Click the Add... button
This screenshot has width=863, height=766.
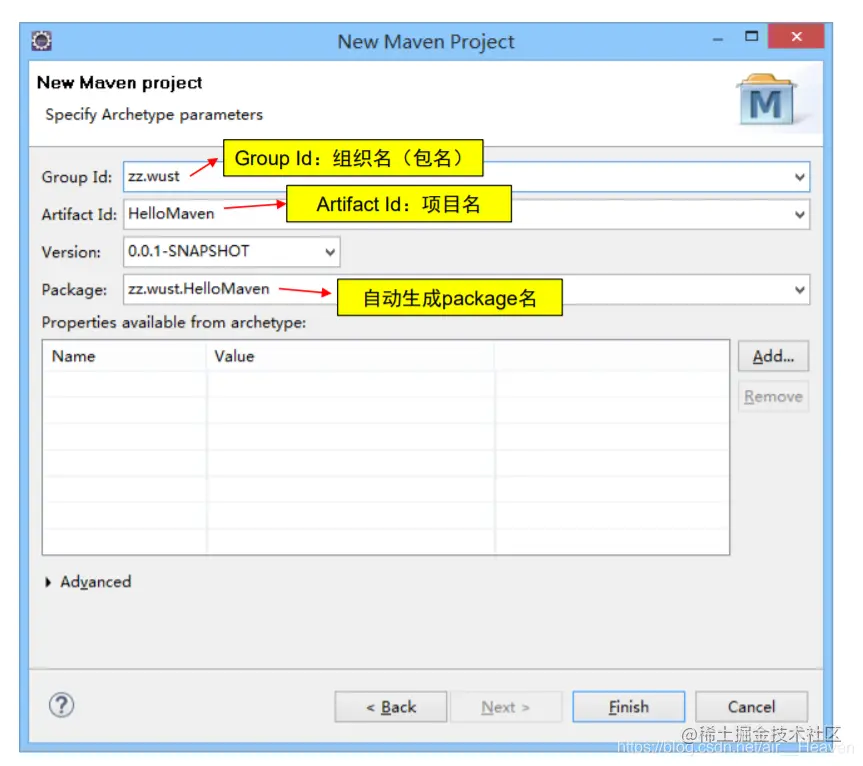click(773, 356)
